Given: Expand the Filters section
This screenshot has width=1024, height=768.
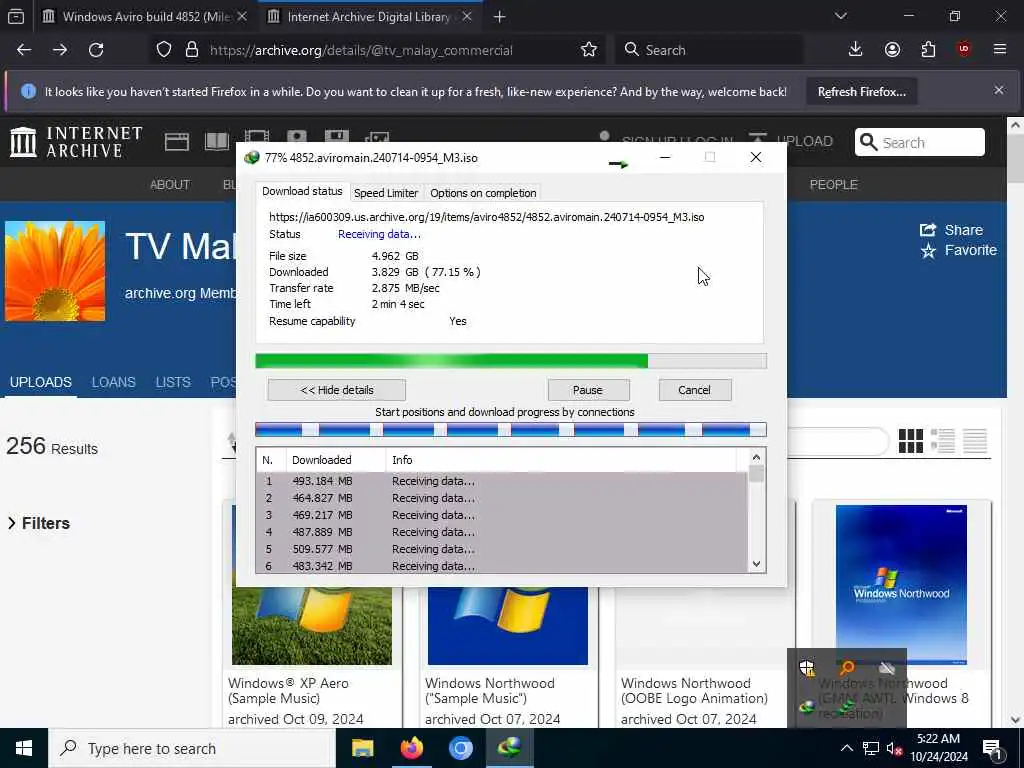Looking at the screenshot, I should (39, 523).
